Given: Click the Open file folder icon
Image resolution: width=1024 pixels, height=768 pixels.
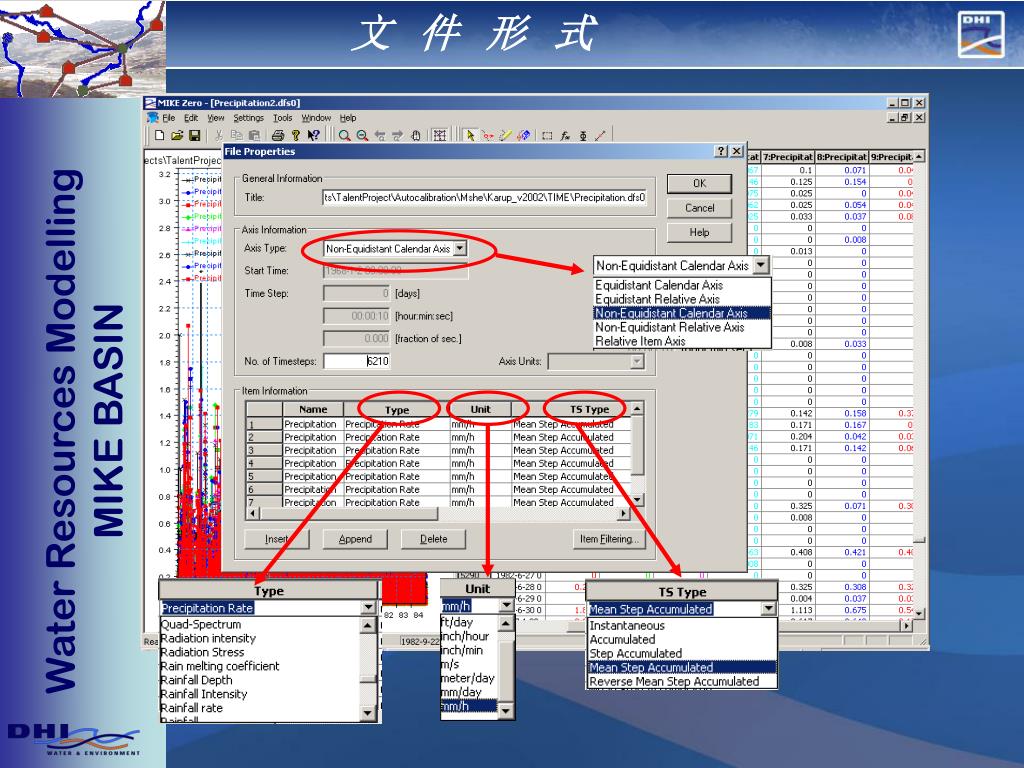Looking at the screenshot, I should (x=177, y=135).
